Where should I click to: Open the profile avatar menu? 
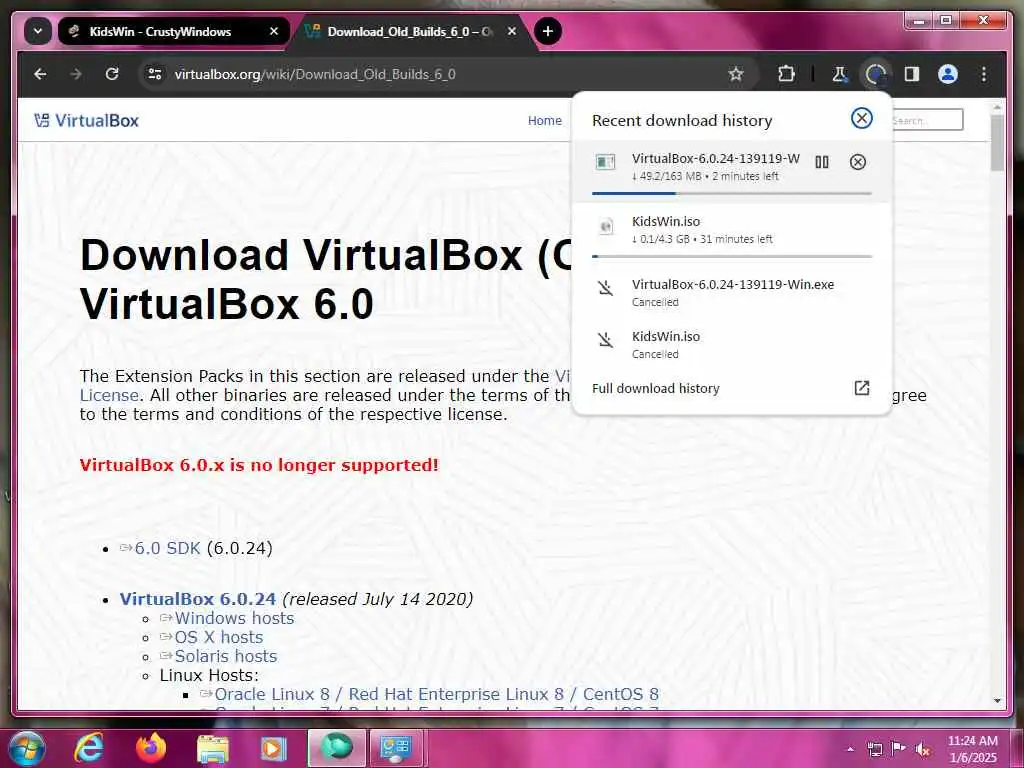coord(948,74)
